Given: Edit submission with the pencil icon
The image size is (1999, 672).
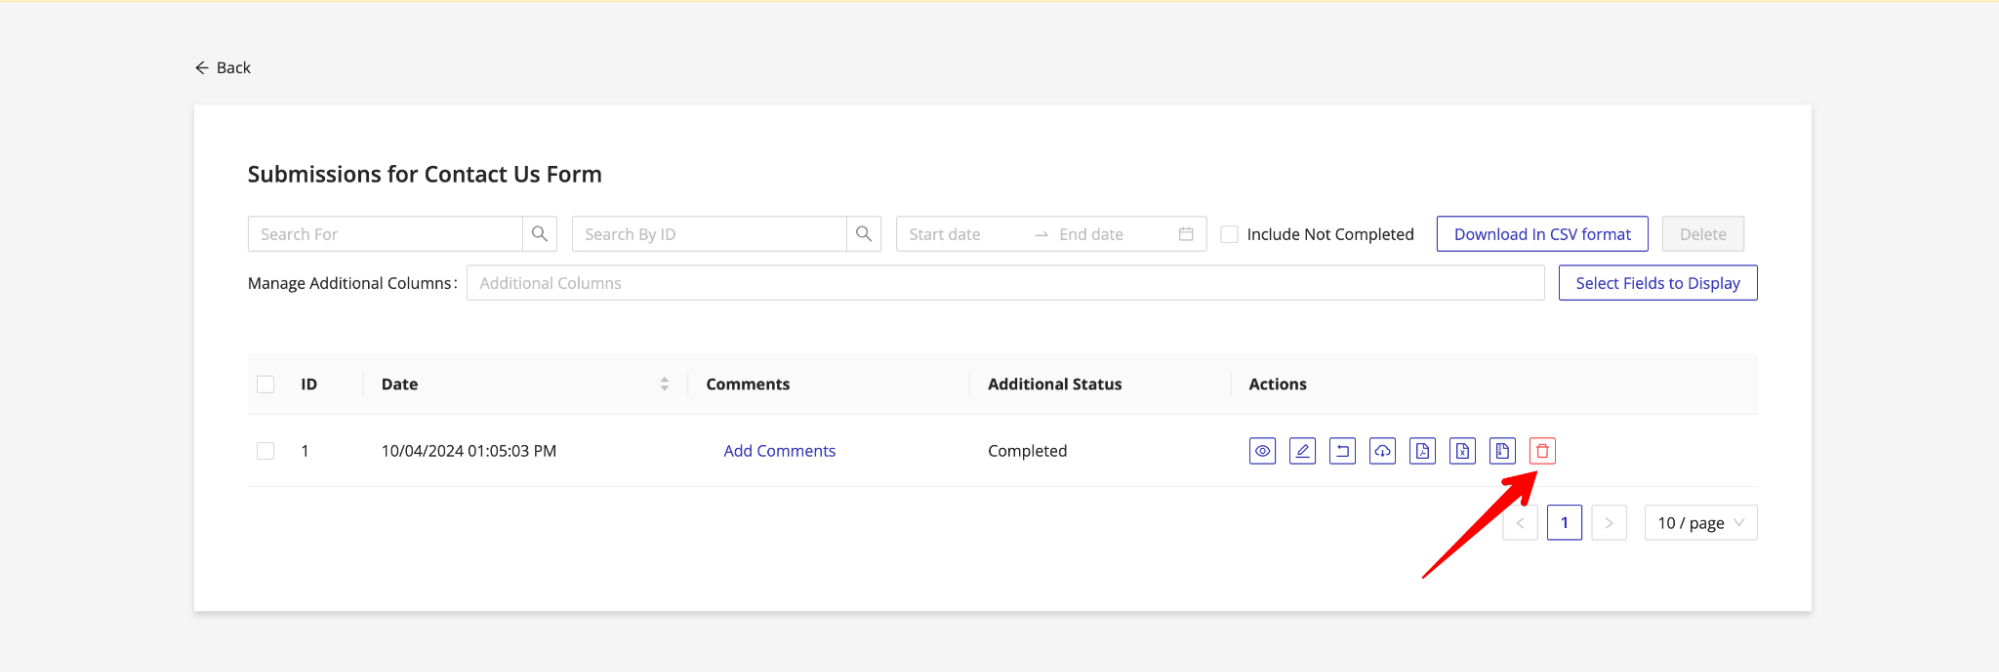Looking at the screenshot, I should [x=1302, y=451].
